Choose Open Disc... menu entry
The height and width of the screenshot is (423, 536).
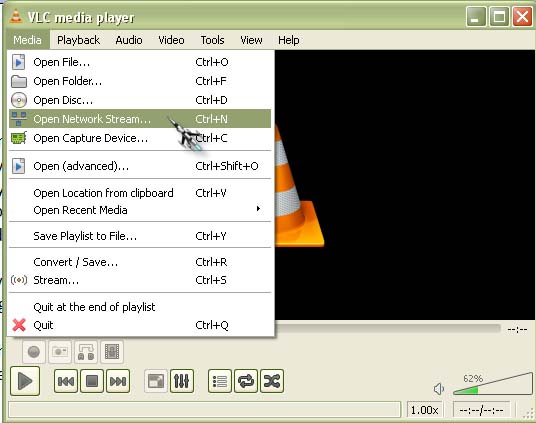[x=139, y=100]
